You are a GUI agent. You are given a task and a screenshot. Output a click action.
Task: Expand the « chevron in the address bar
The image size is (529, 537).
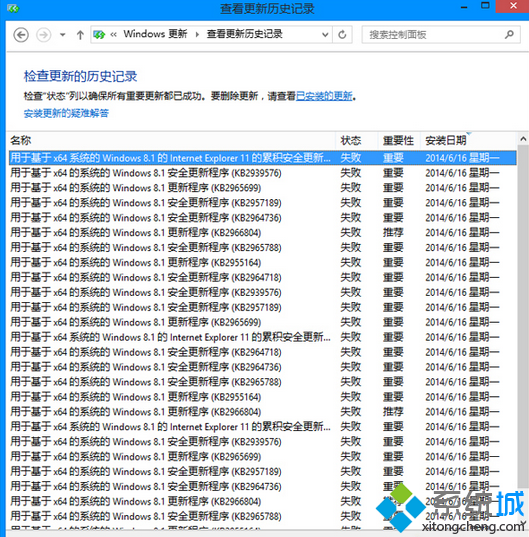[114, 34]
